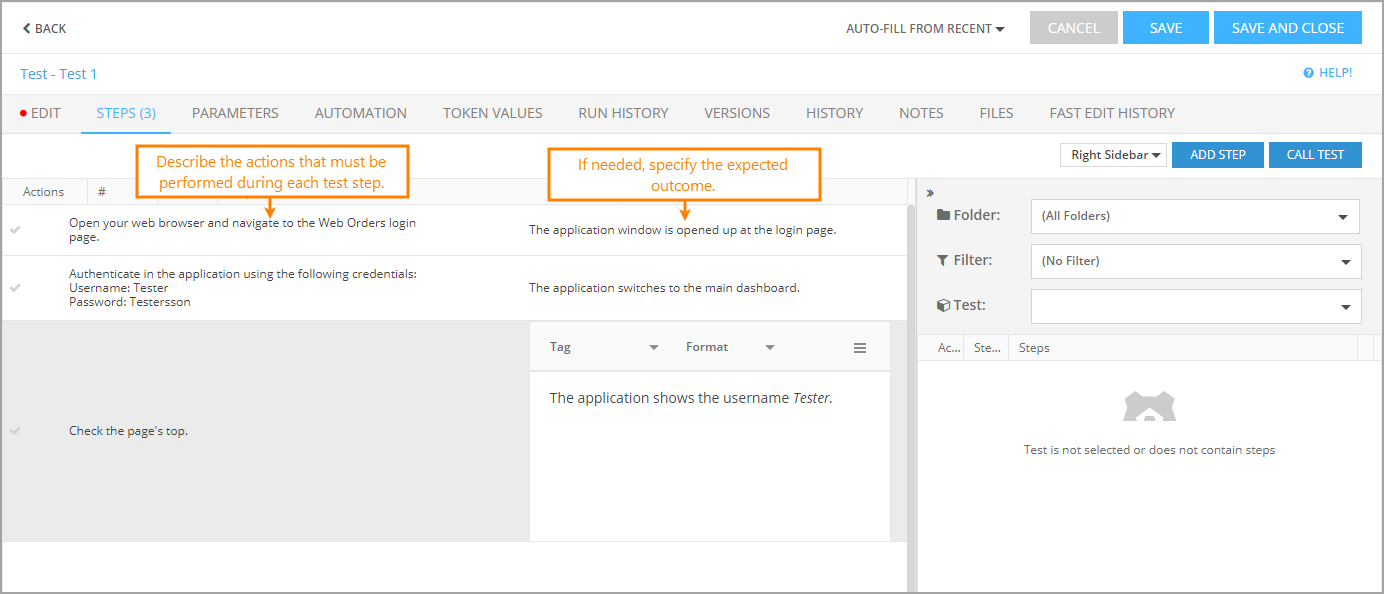Open the RUN HISTORY tab
This screenshot has height=594, width=1384.
[x=623, y=113]
